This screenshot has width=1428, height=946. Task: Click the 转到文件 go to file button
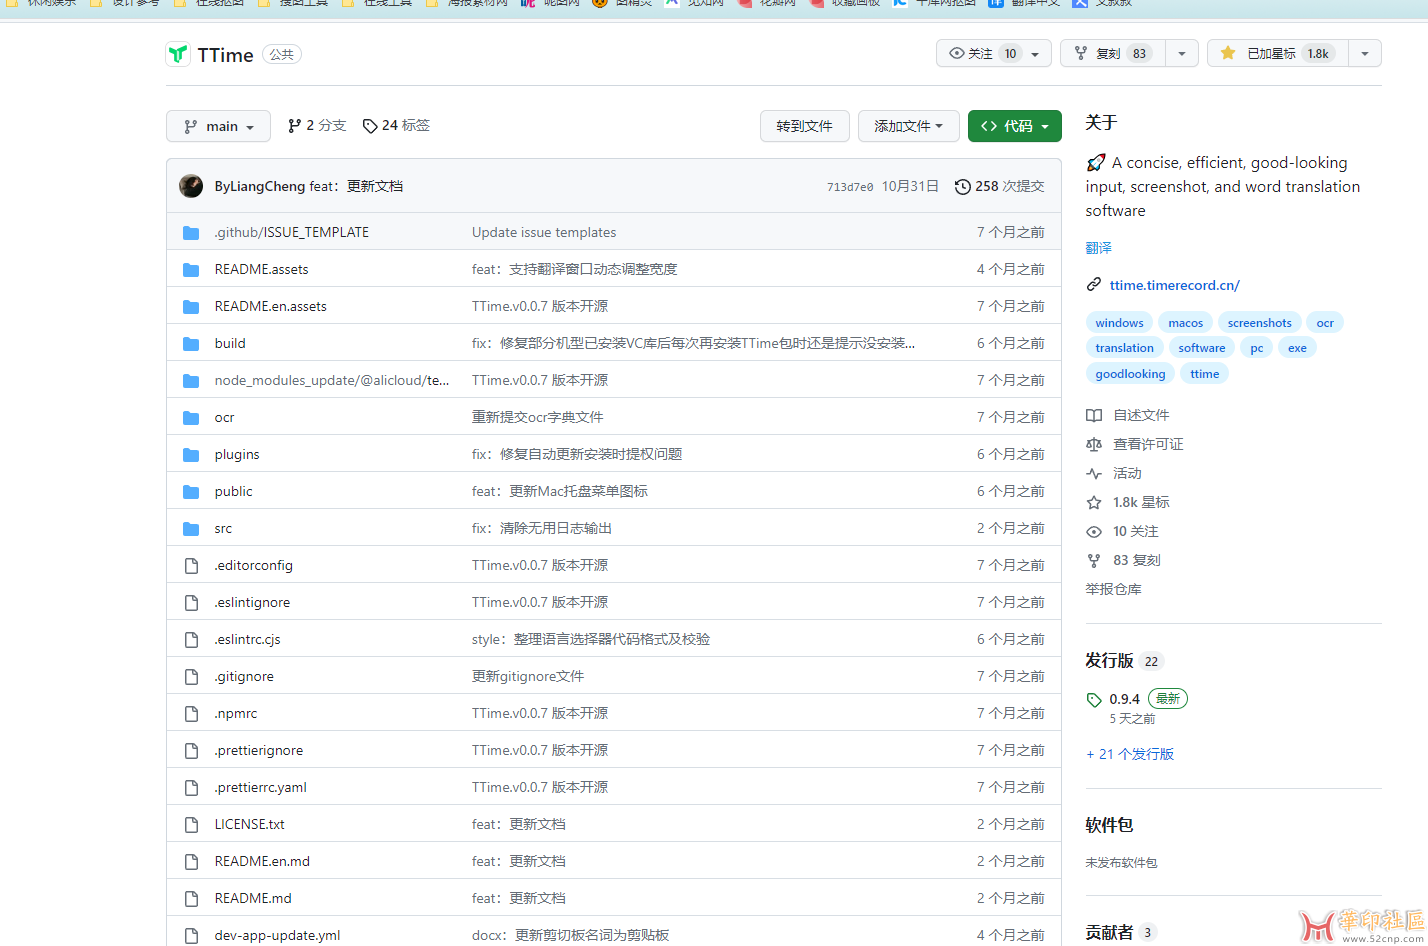coord(804,126)
